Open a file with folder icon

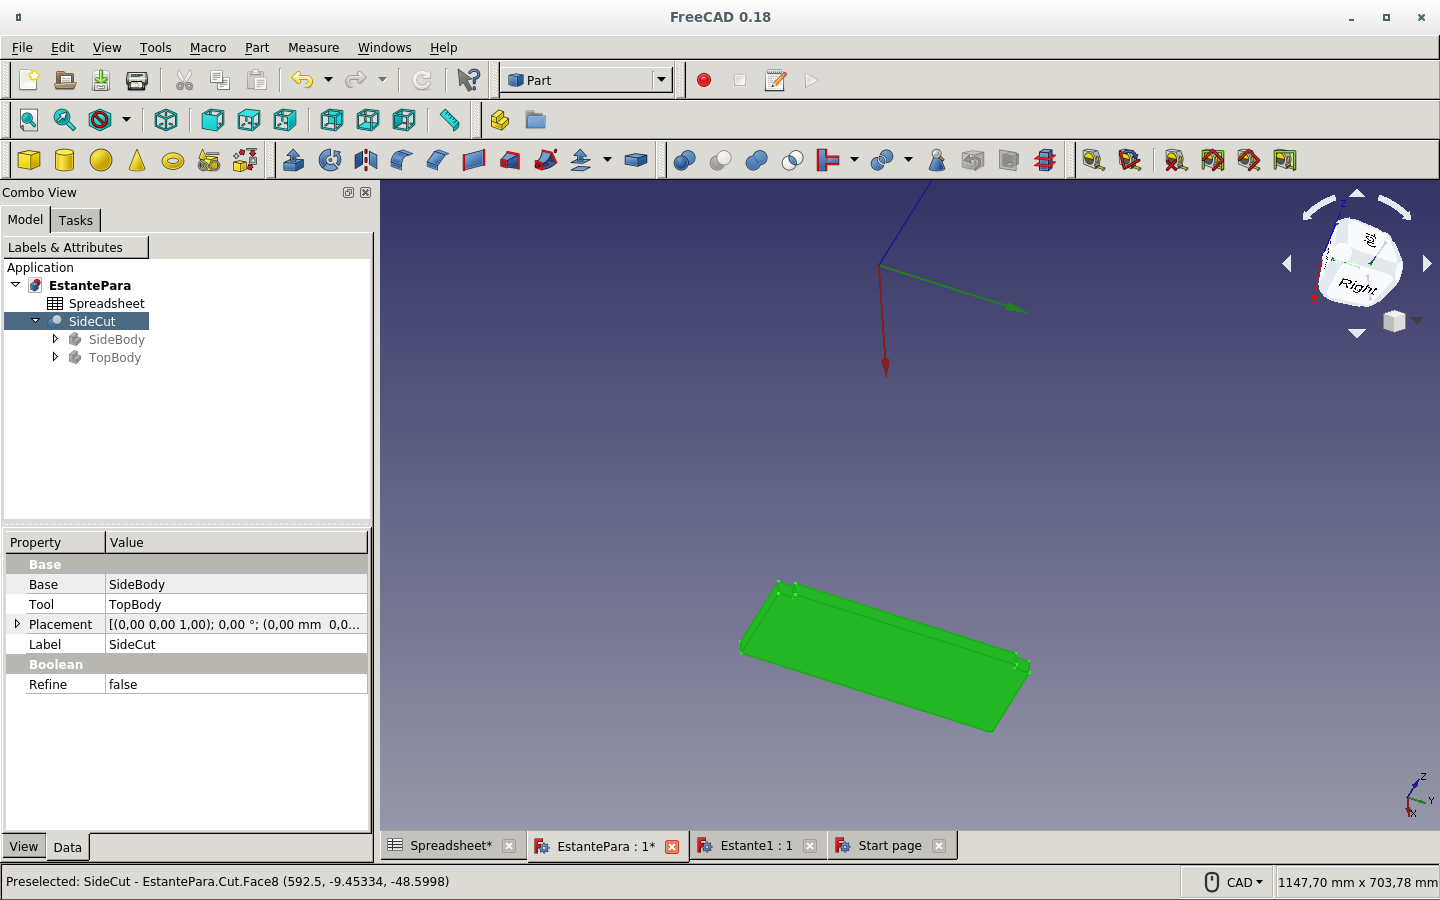pyautogui.click(x=65, y=80)
